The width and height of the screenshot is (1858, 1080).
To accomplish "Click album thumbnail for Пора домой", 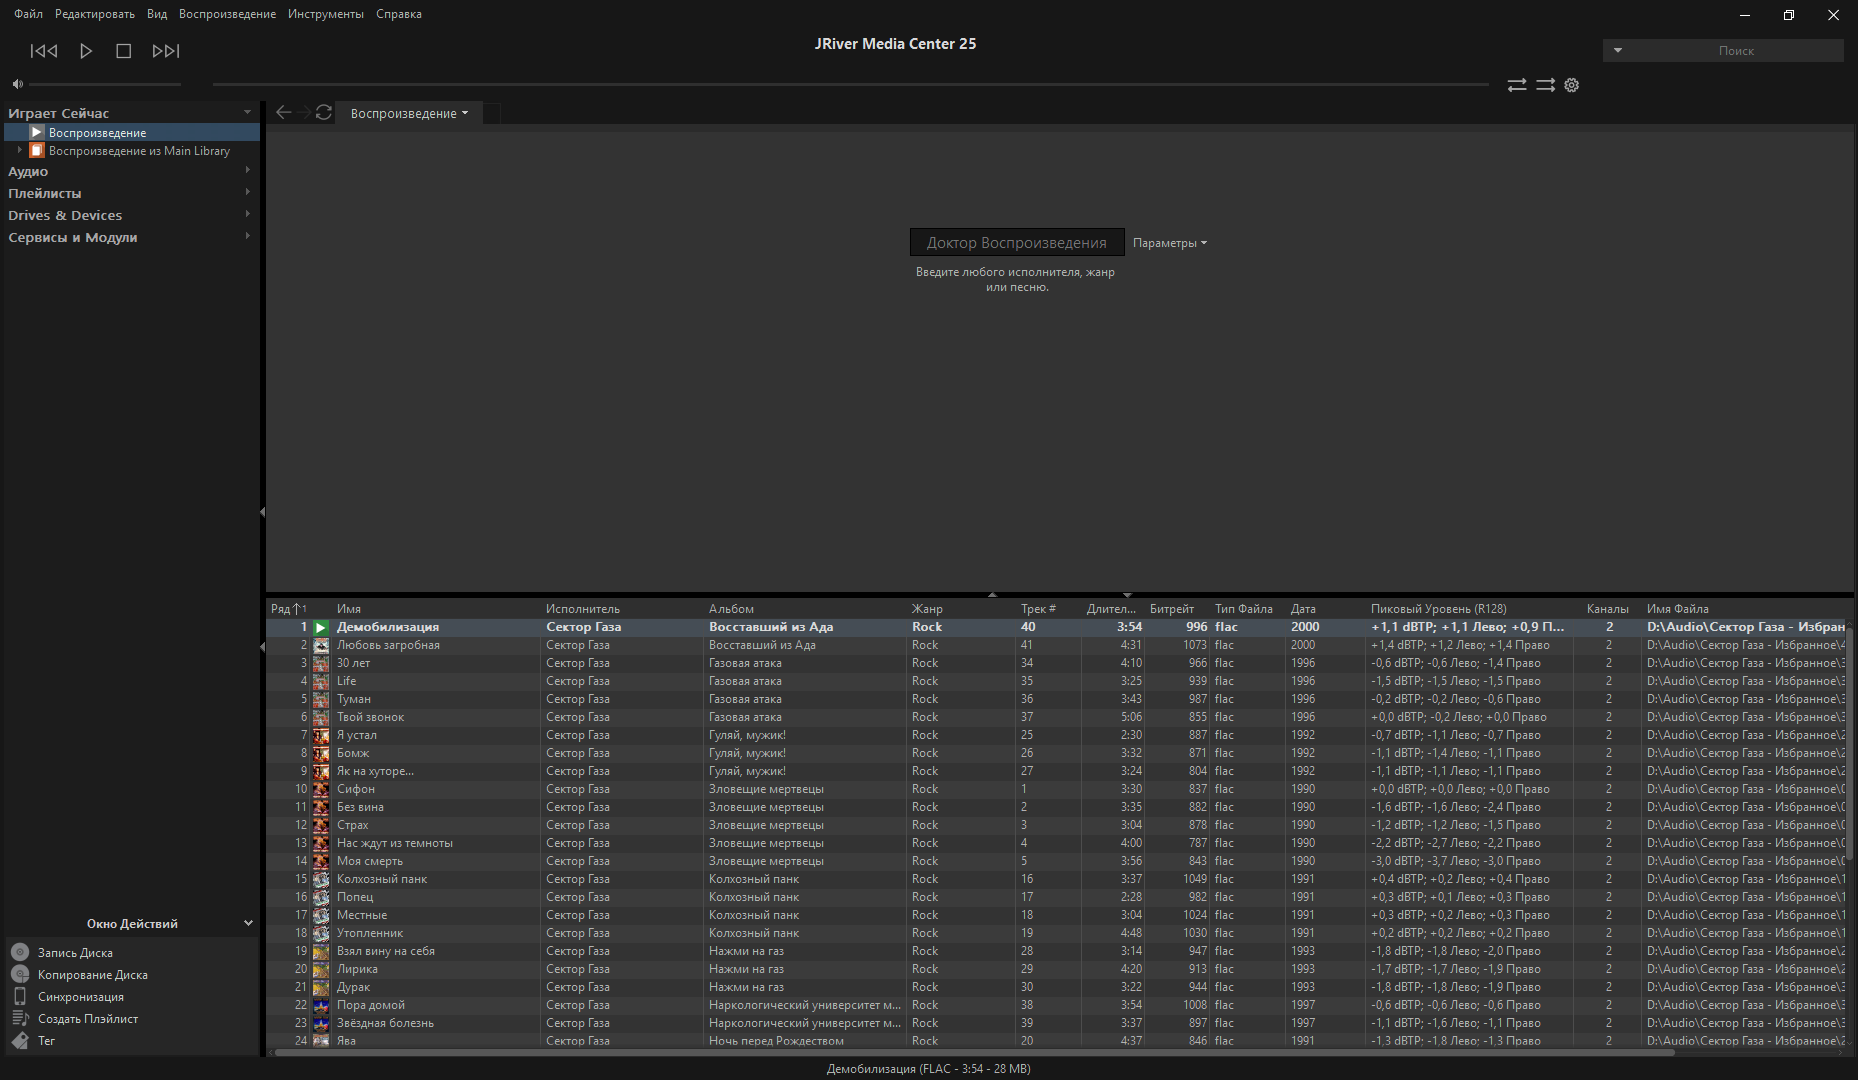I will 321,1005.
